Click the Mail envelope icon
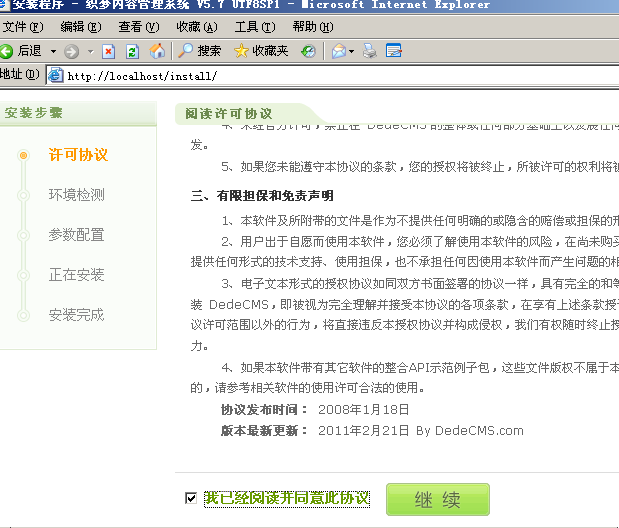The image size is (619, 528). tap(339, 51)
